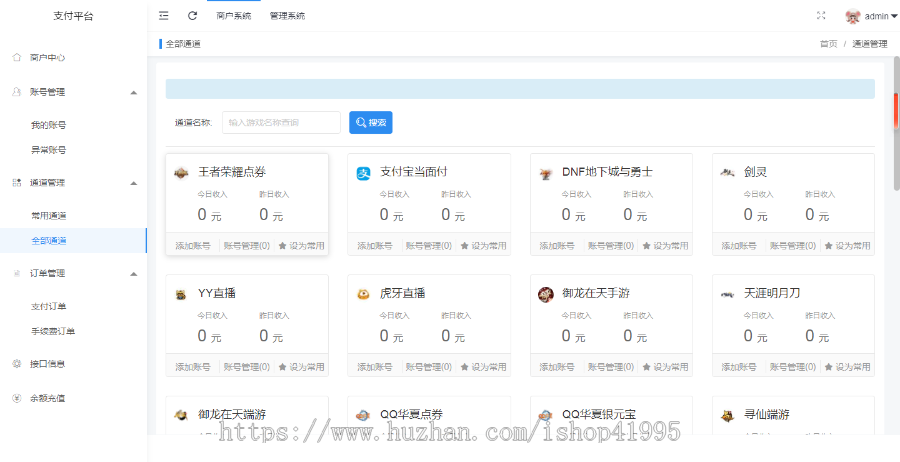Click the refresh icon in the top bar

pos(192,16)
